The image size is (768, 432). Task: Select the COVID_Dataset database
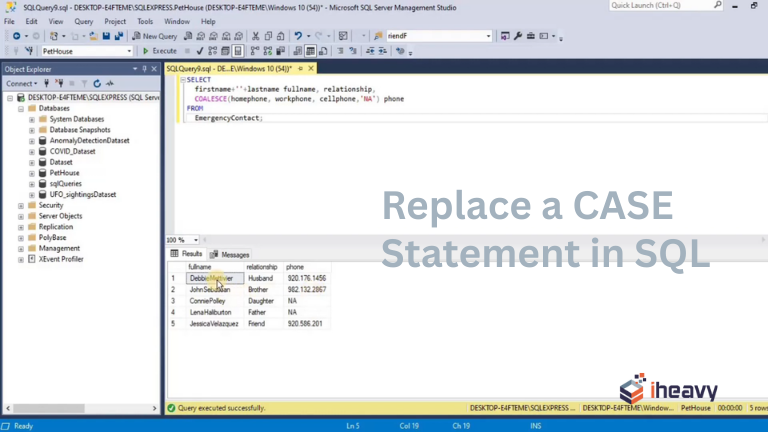click(x=72, y=151)
